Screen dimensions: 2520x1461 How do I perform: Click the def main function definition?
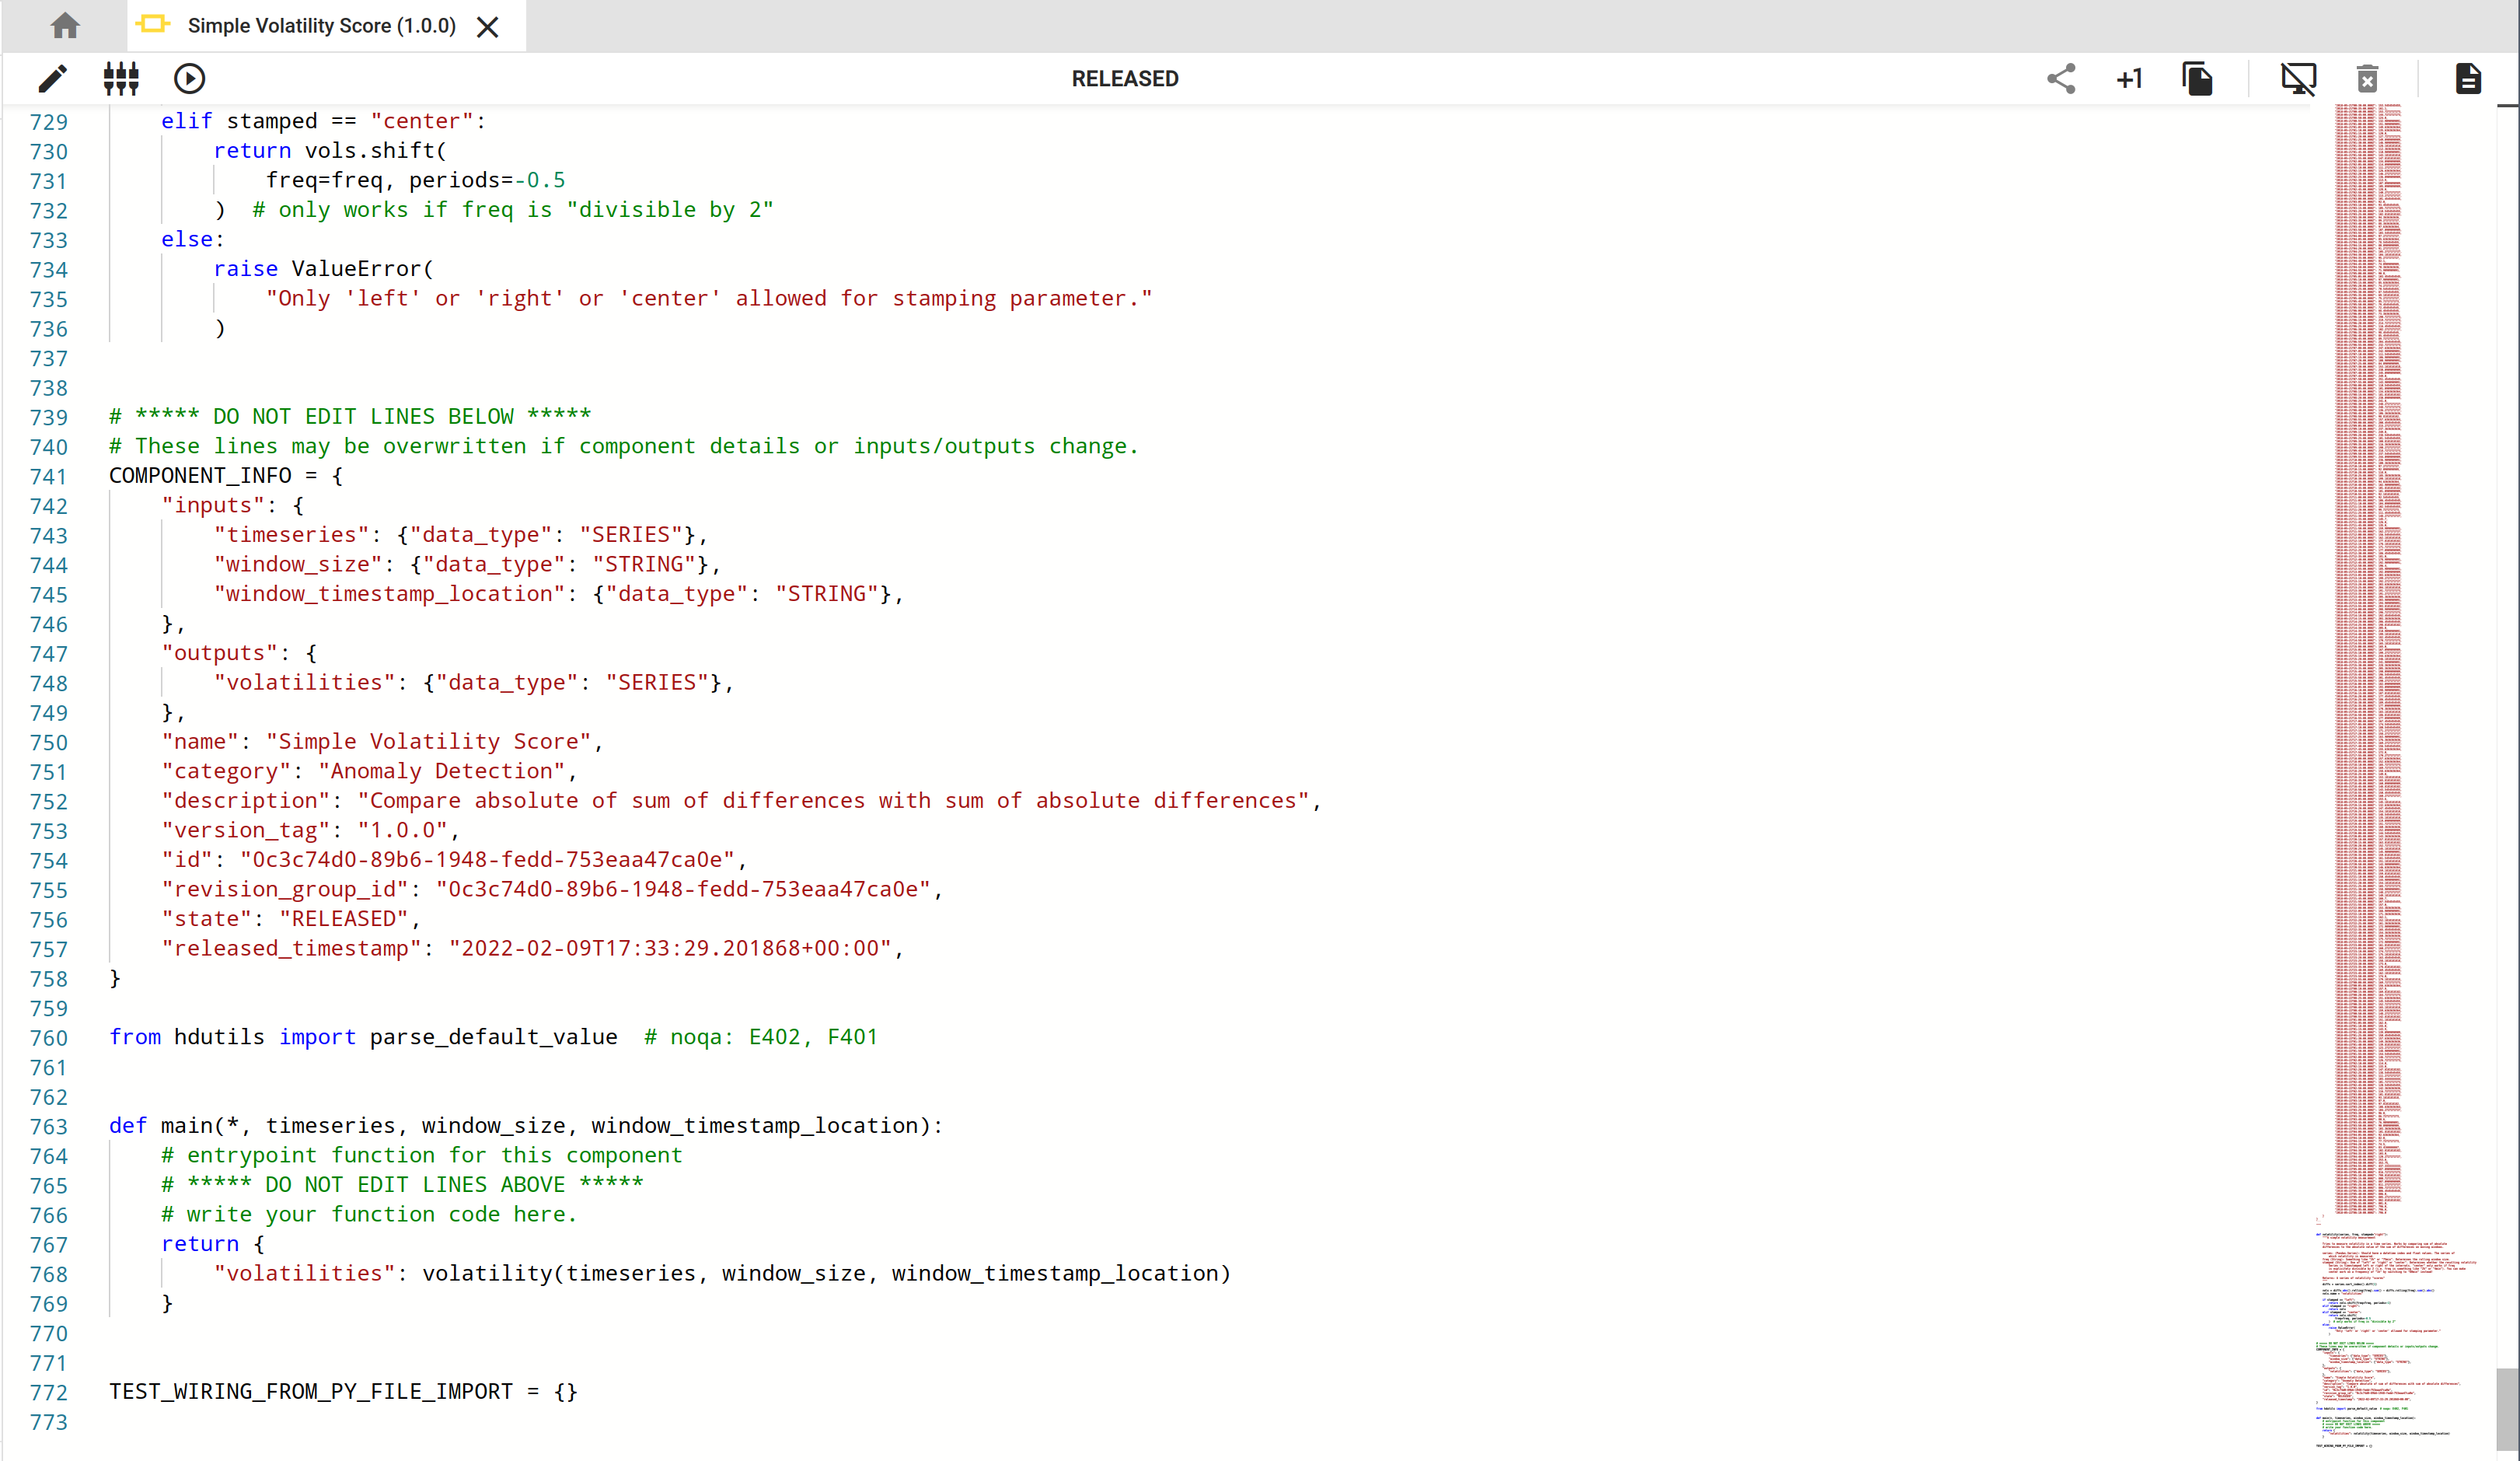pos(525,1126)
